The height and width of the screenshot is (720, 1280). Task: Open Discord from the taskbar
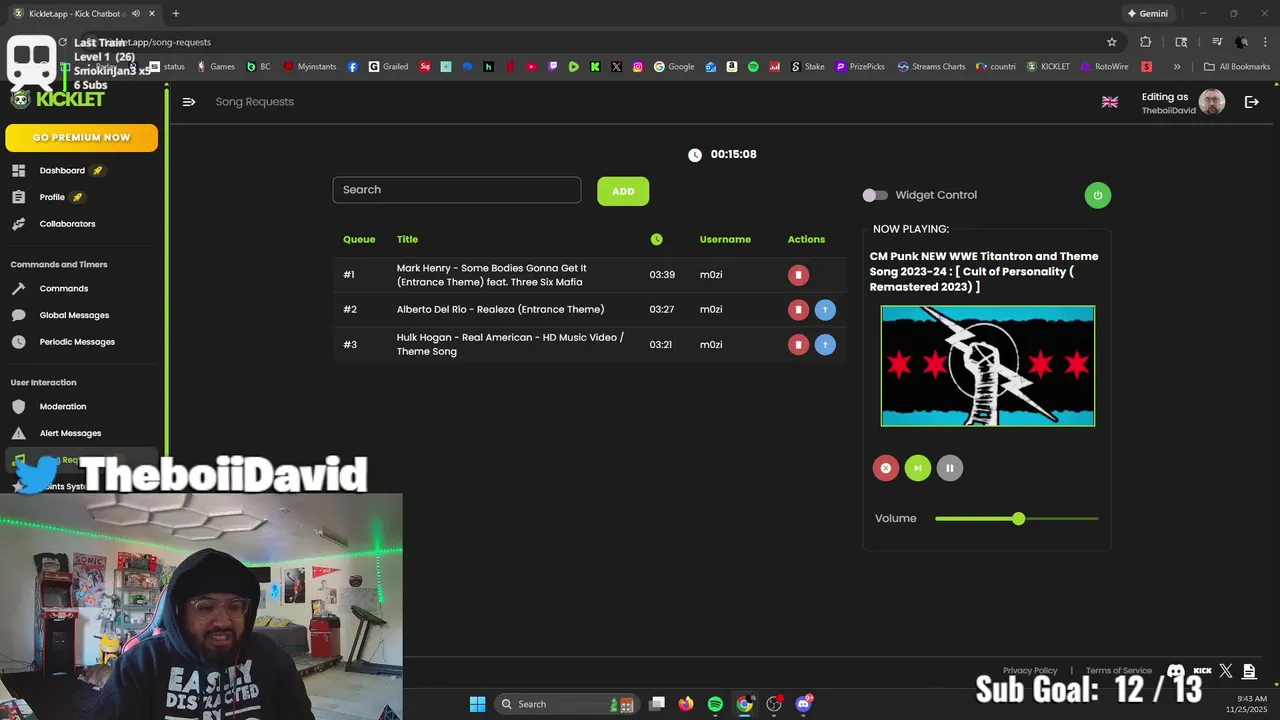803,704
